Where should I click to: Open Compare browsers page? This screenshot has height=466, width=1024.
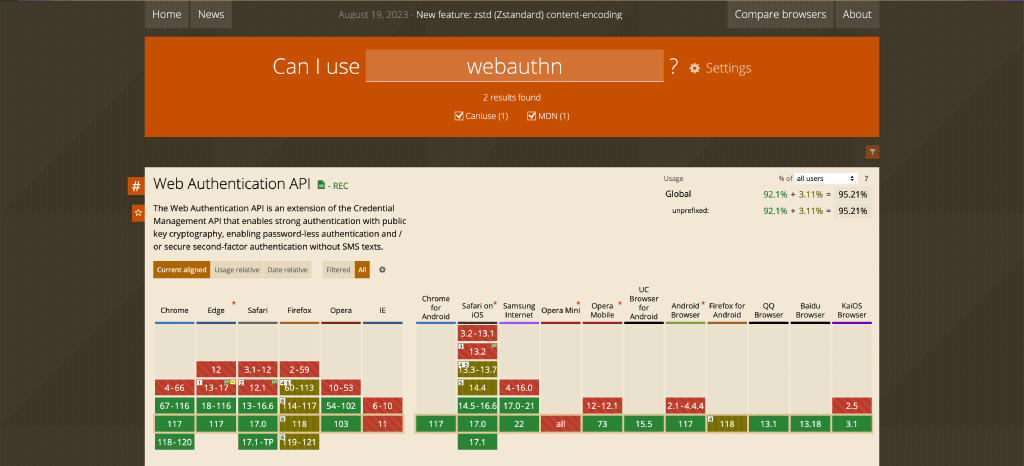pos(780,14)
